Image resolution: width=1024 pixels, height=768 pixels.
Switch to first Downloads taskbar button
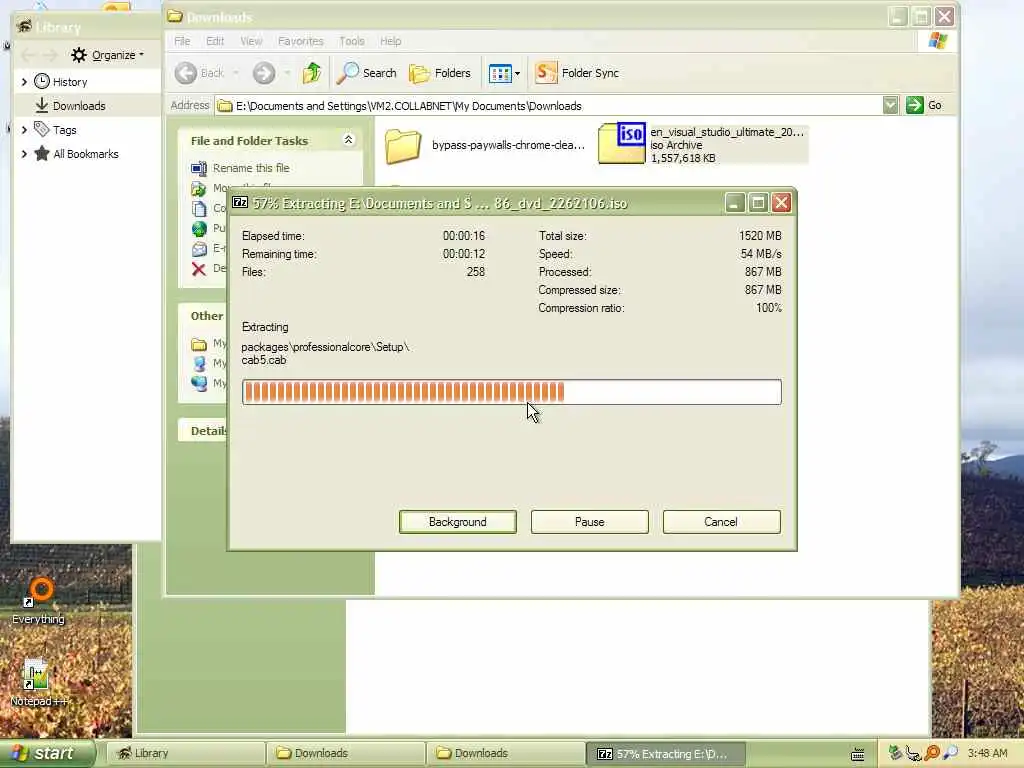point(346,753)
